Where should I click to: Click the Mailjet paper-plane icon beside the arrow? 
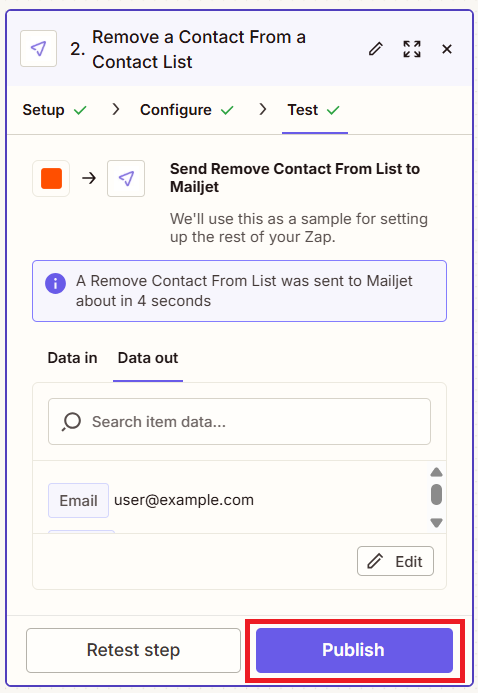pyautogui.click(x=126, y=178)
